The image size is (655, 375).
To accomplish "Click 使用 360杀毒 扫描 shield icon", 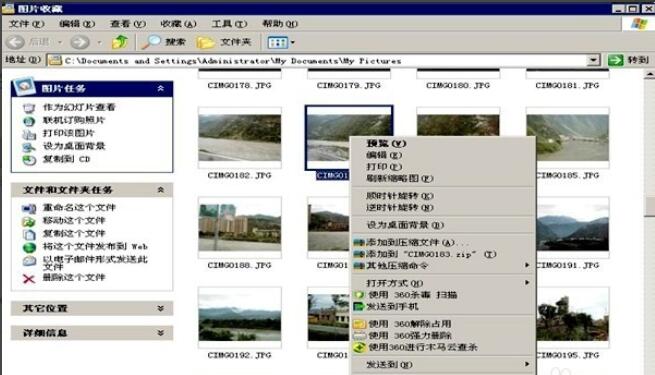I will pos(359,295).
